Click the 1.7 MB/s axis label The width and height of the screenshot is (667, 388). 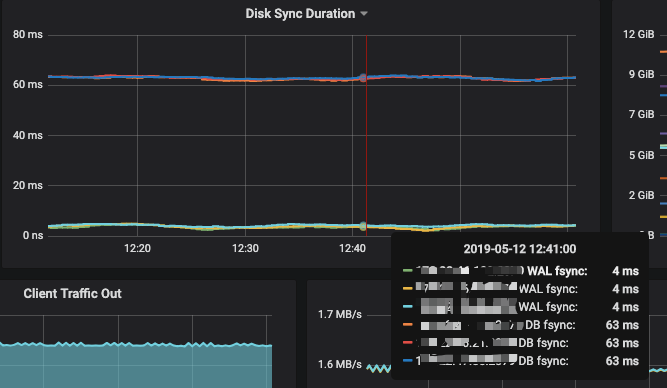point(340,314)
